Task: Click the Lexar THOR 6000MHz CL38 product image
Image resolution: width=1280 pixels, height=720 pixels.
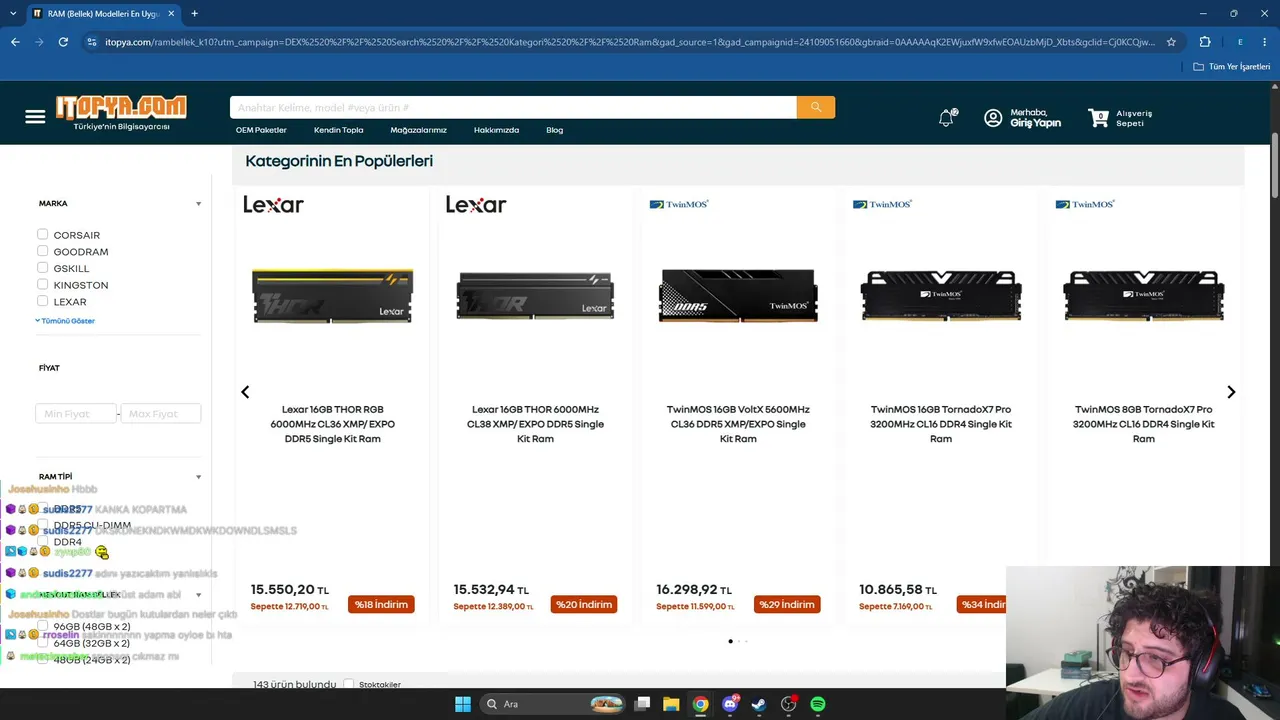Action: (535, 295)
